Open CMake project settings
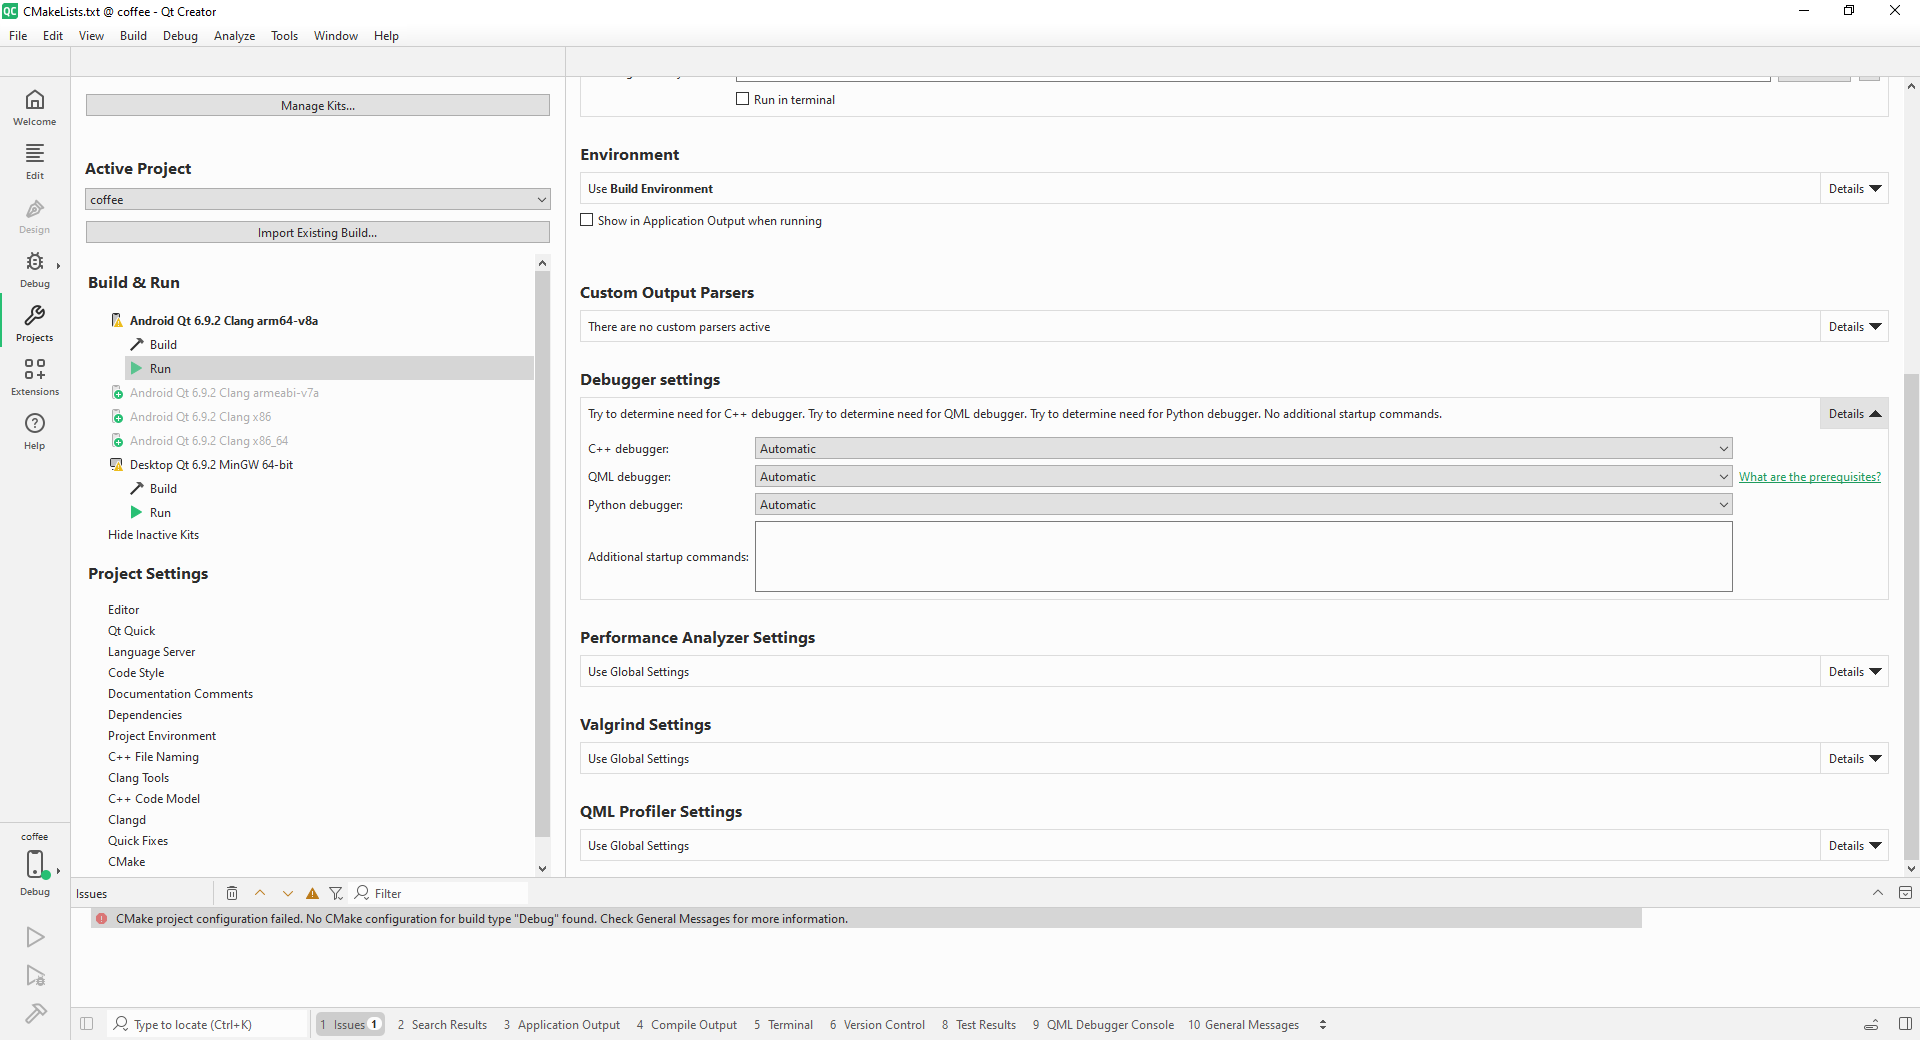Image resolution: width=1920 pixels, height=1040 pixels. pyautogui.click(x=127, y=862)
